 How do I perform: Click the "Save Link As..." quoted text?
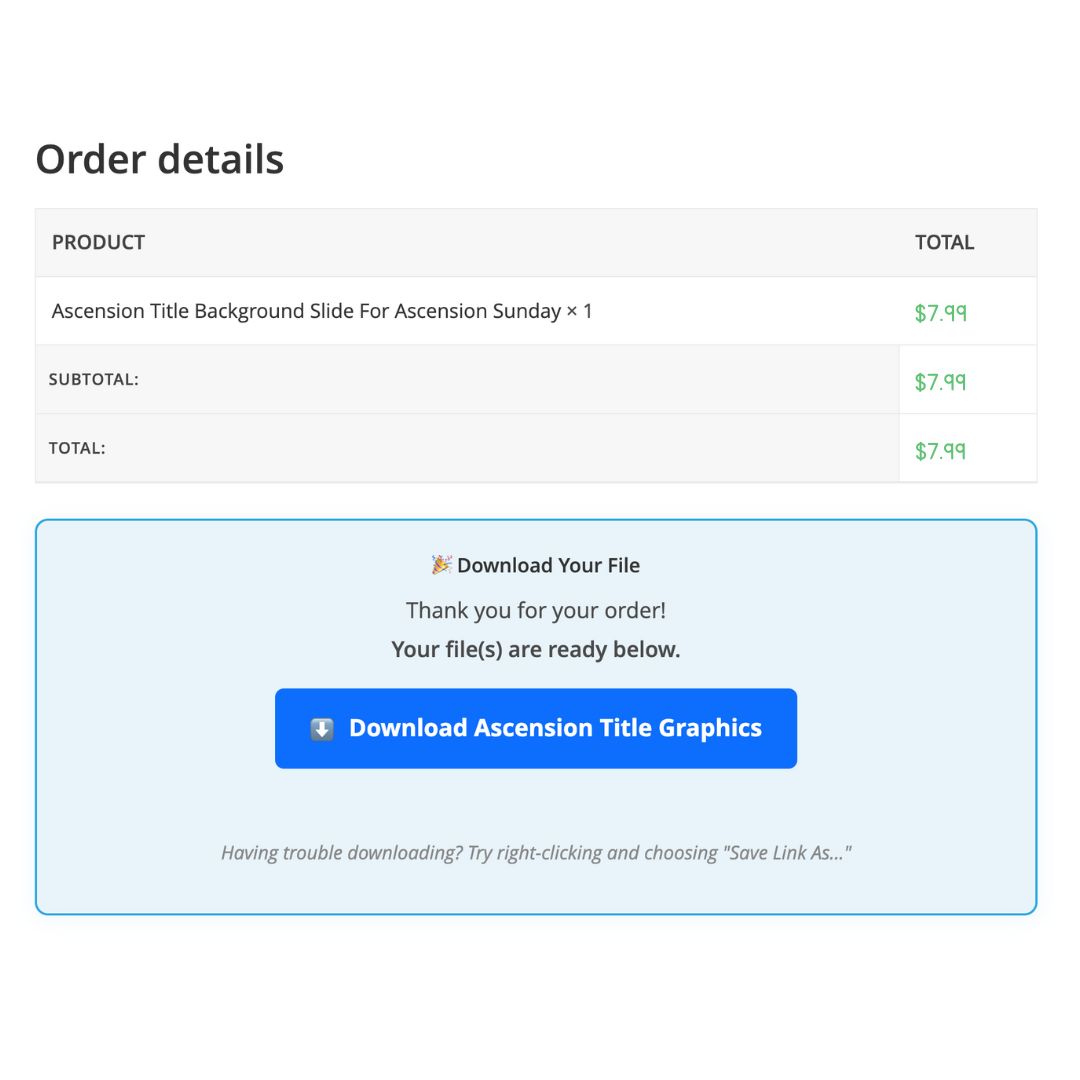point(785,853)
